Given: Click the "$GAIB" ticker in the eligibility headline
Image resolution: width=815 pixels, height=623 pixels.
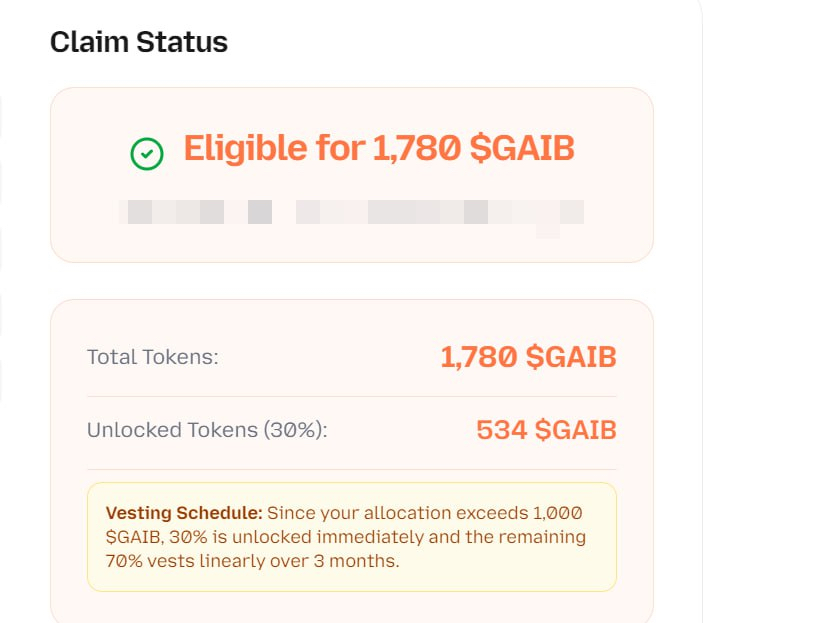Looking at the screenshot, I should [522, 149].
